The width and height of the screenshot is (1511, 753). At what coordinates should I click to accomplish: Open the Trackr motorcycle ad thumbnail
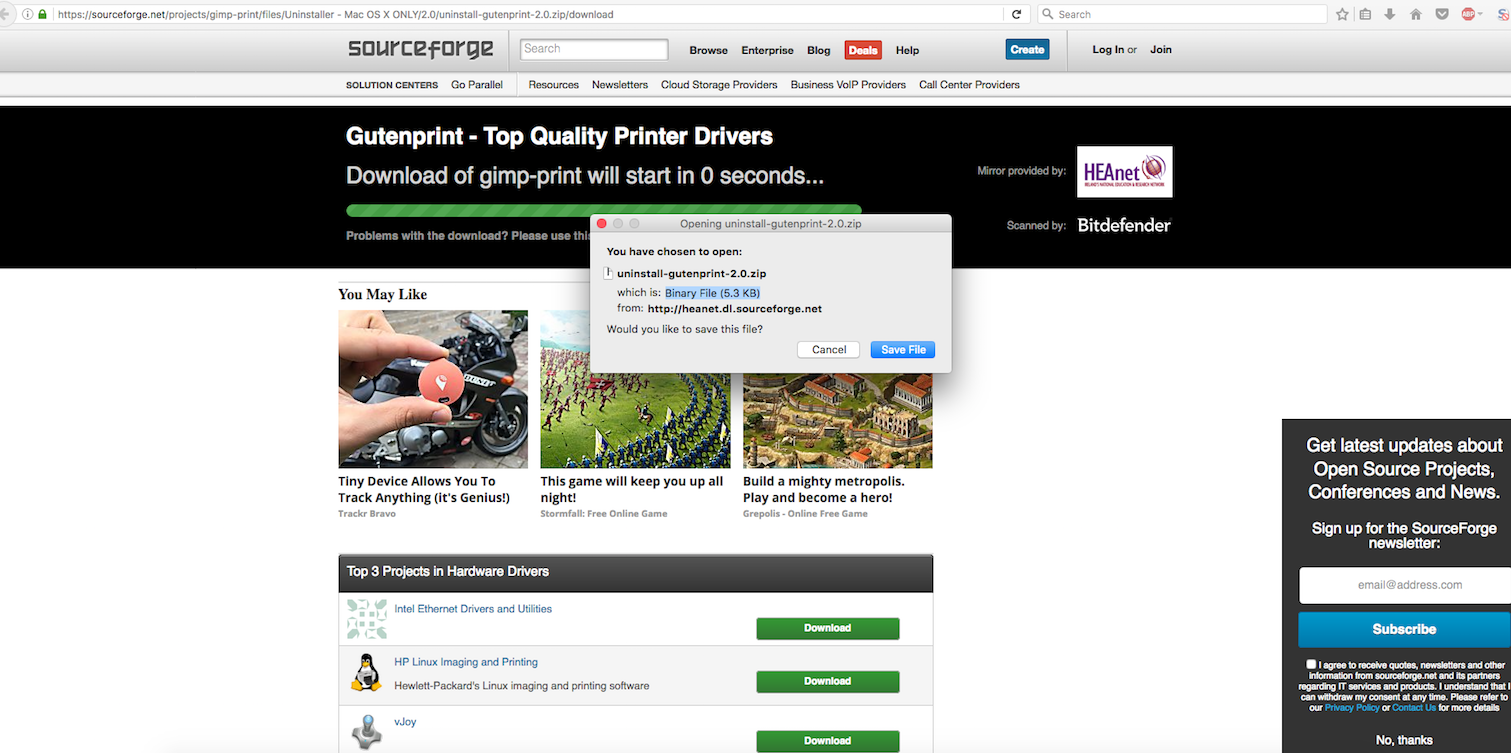433,389
